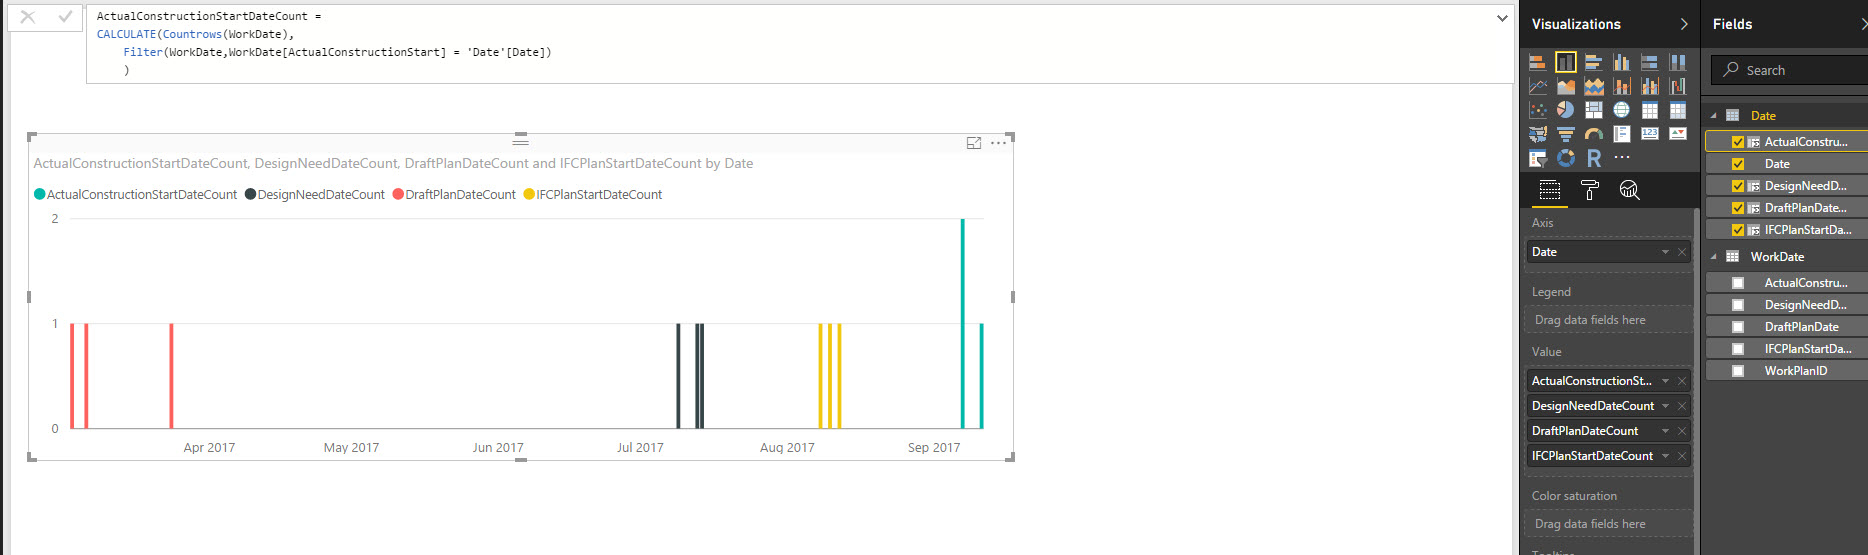Open the import custom visual ellipsis
1868x555 pixels.
(x=1622, y=158)
